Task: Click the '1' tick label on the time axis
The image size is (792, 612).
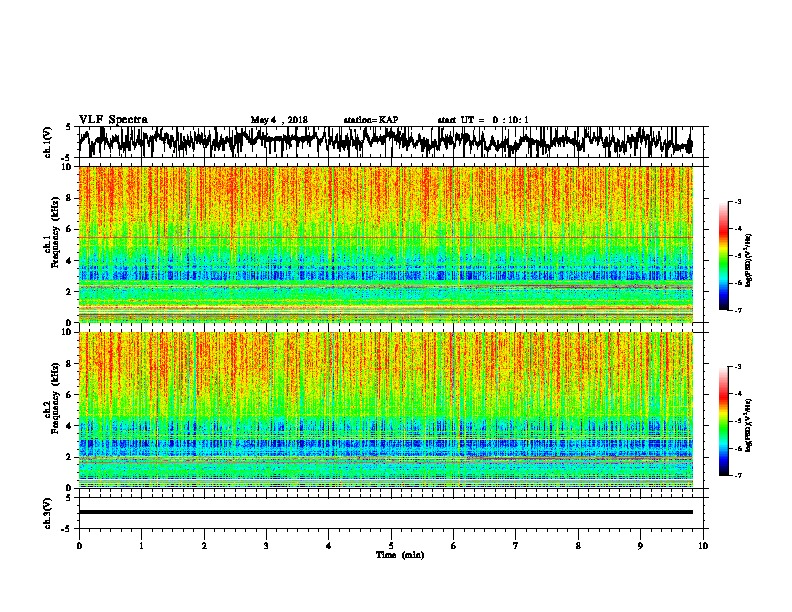Action: (x=141, y=545)
